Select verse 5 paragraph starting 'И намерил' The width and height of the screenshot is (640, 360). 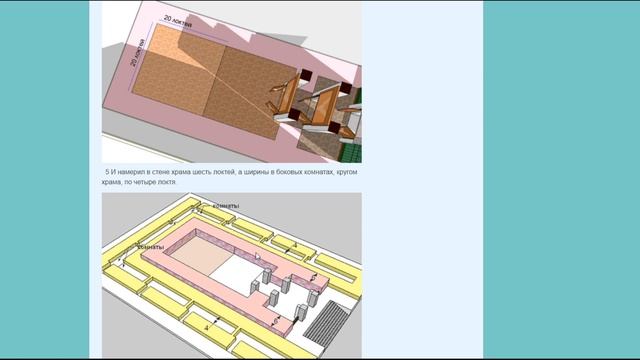point(229,177)
